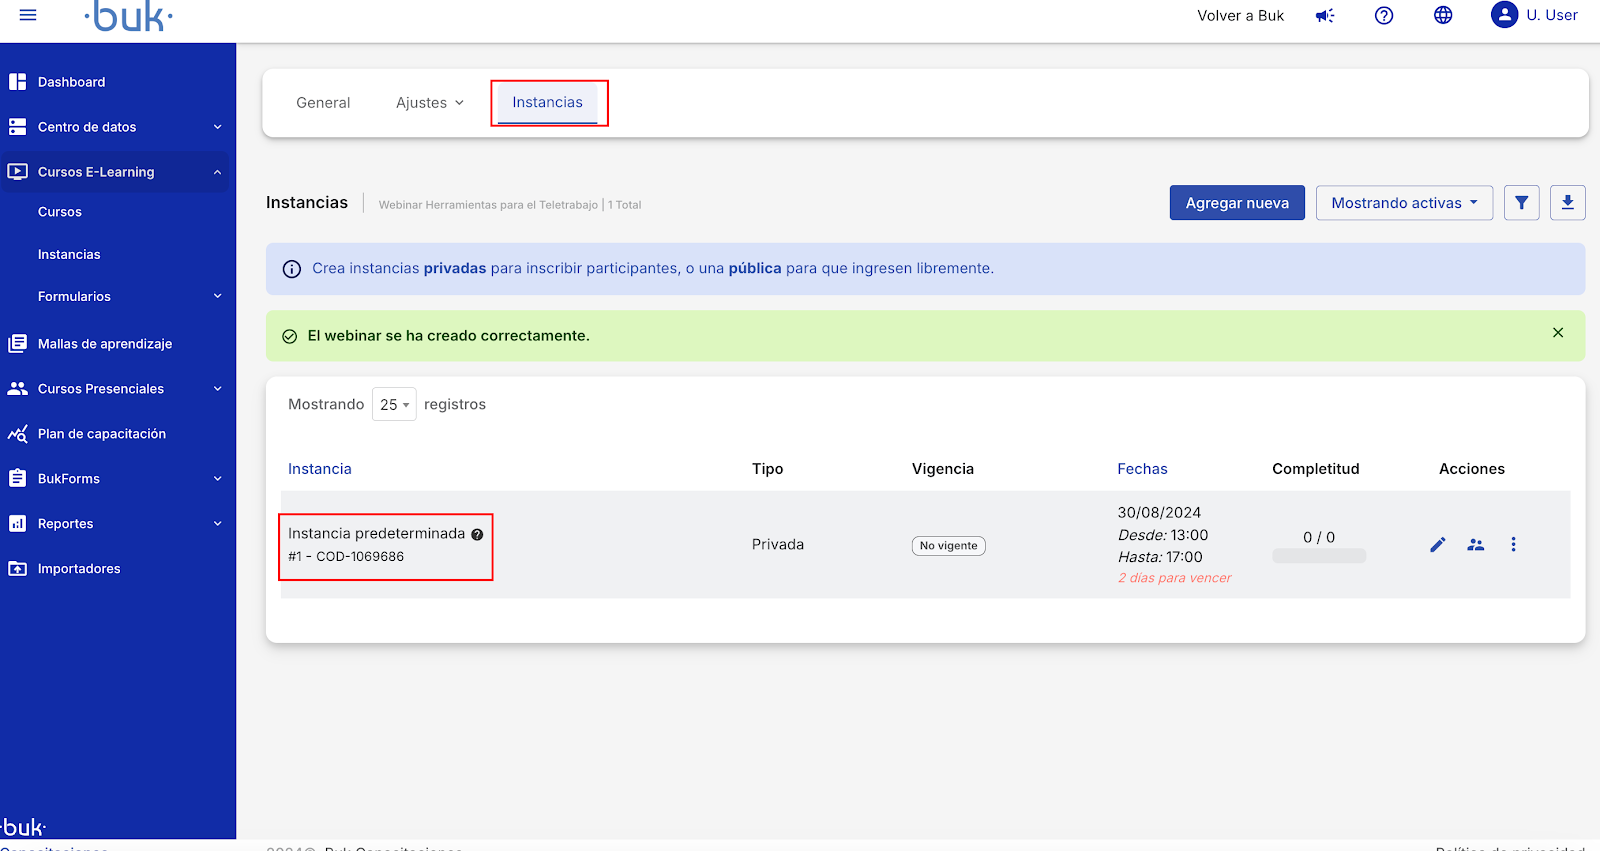Download instances with the download icon
This screenshot has width=1600, height=851.
pos(1567,203)
